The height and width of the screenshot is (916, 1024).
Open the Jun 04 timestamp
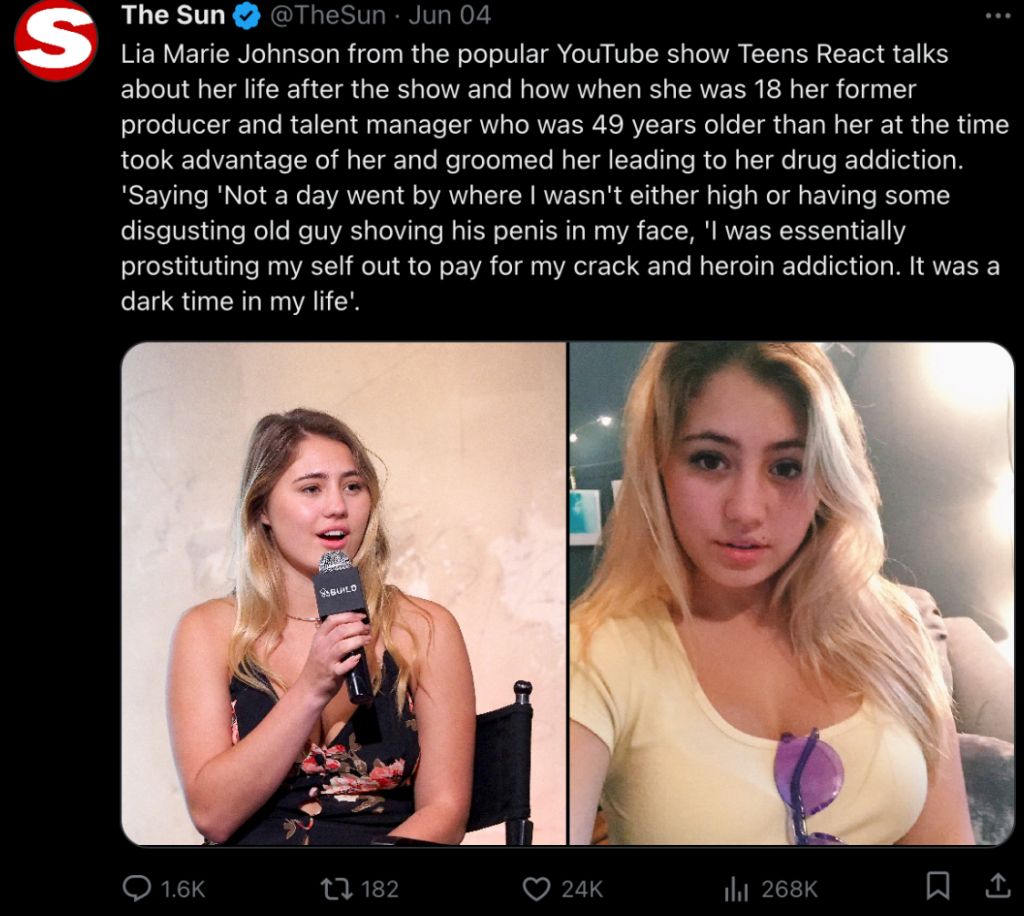[449, 16]
